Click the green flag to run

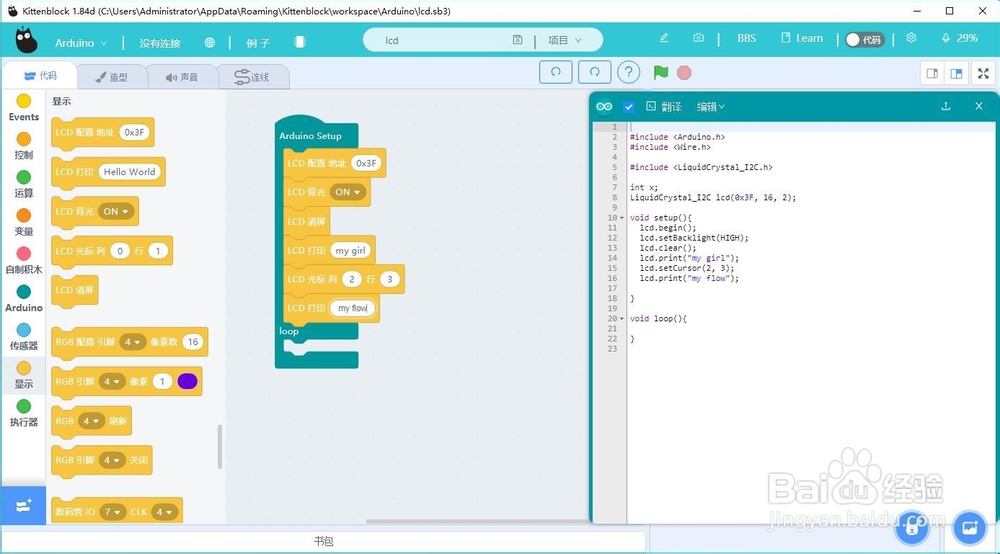click(661, 72)
